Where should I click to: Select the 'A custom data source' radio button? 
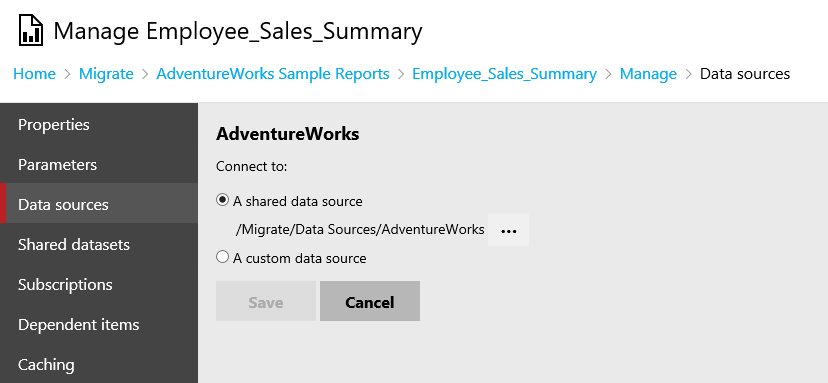coord(222,258)
